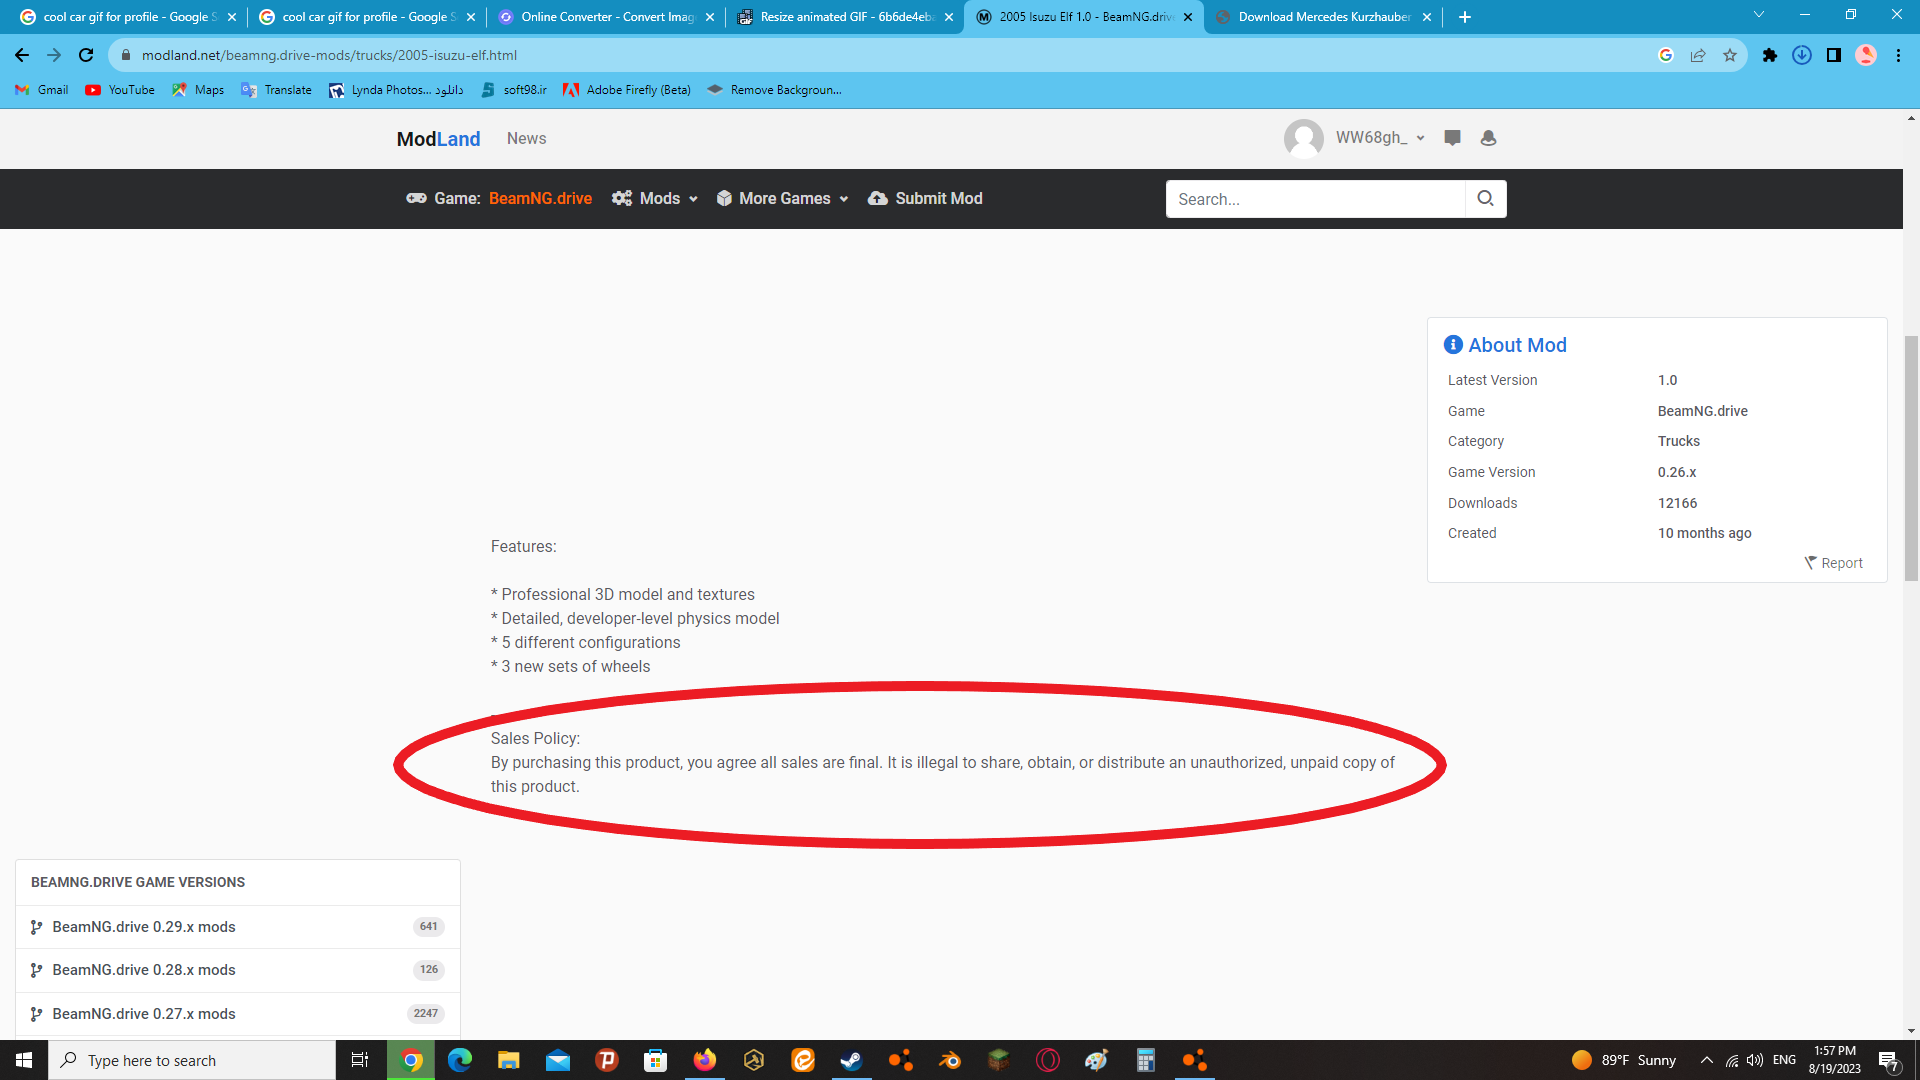The height and width of the screenshot is (1080, 1920).
Task: Open messages chat icon beside username
Action: [x=1453, y=138]
